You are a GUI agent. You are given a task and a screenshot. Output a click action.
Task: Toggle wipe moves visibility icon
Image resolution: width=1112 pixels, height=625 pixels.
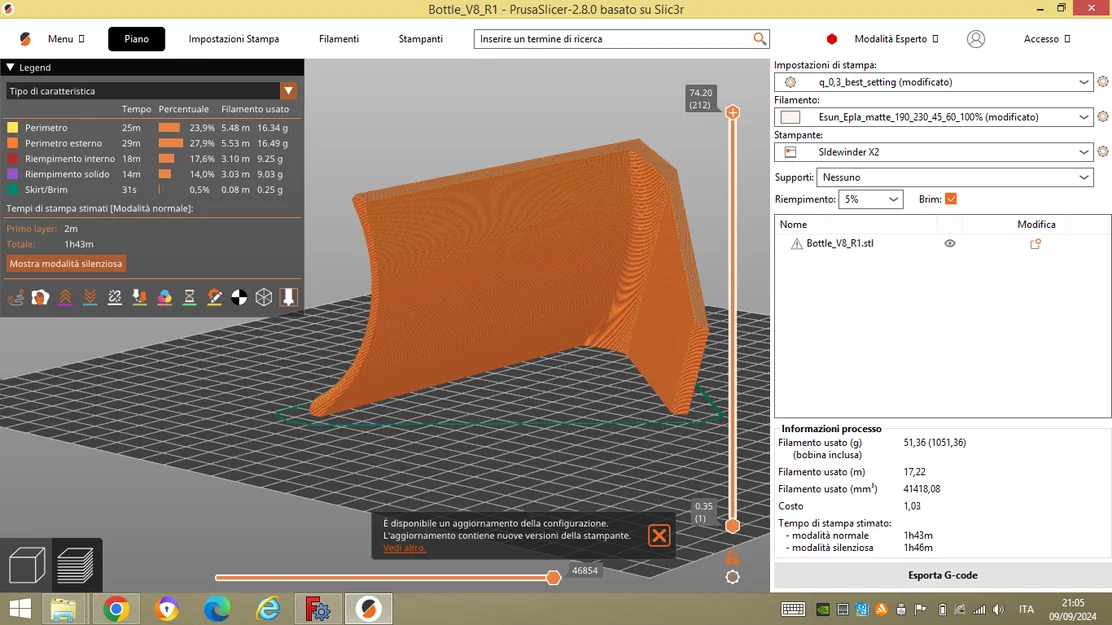[40, 297]
